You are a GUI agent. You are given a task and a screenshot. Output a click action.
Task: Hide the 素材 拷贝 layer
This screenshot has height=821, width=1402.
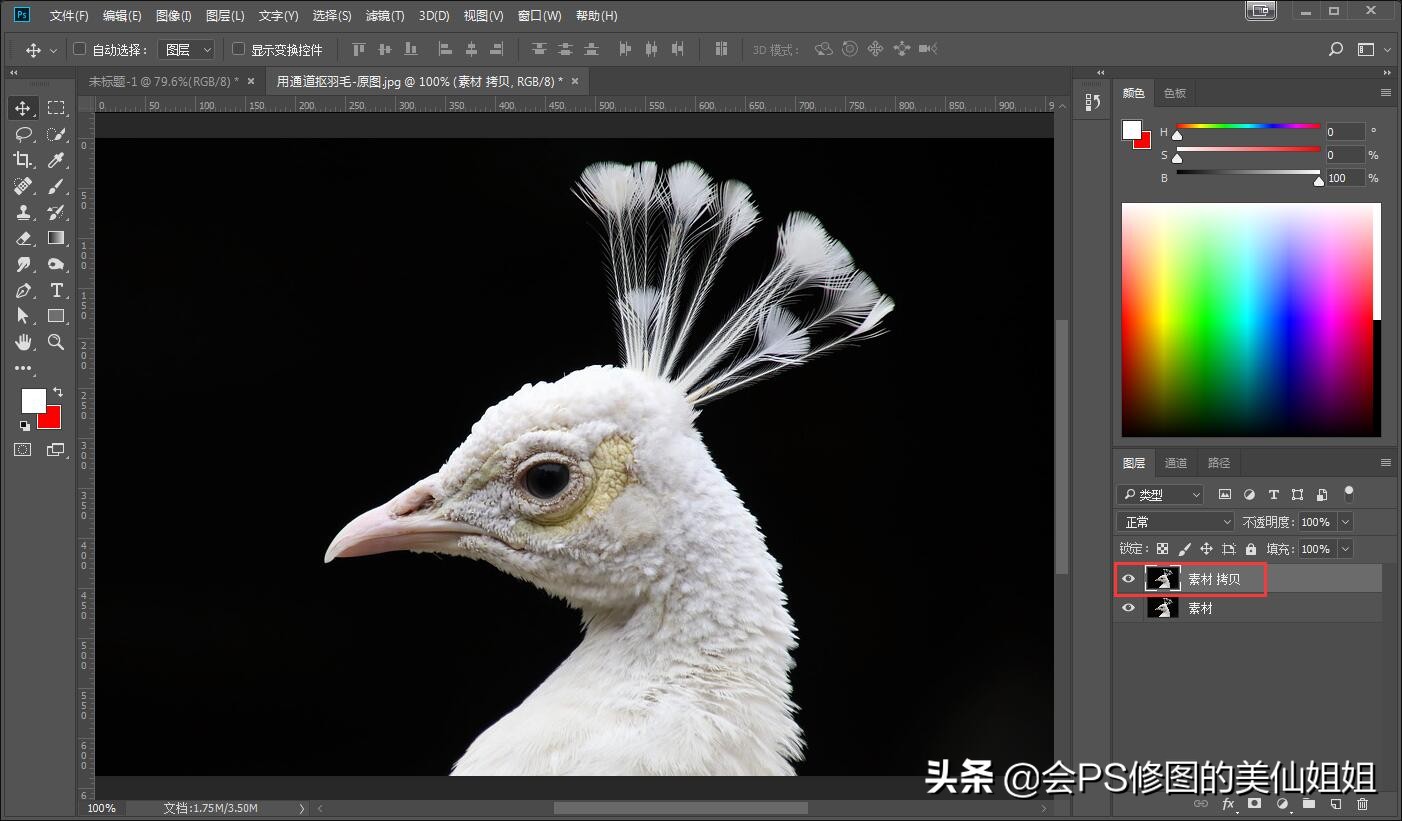tap(1129, 579)
